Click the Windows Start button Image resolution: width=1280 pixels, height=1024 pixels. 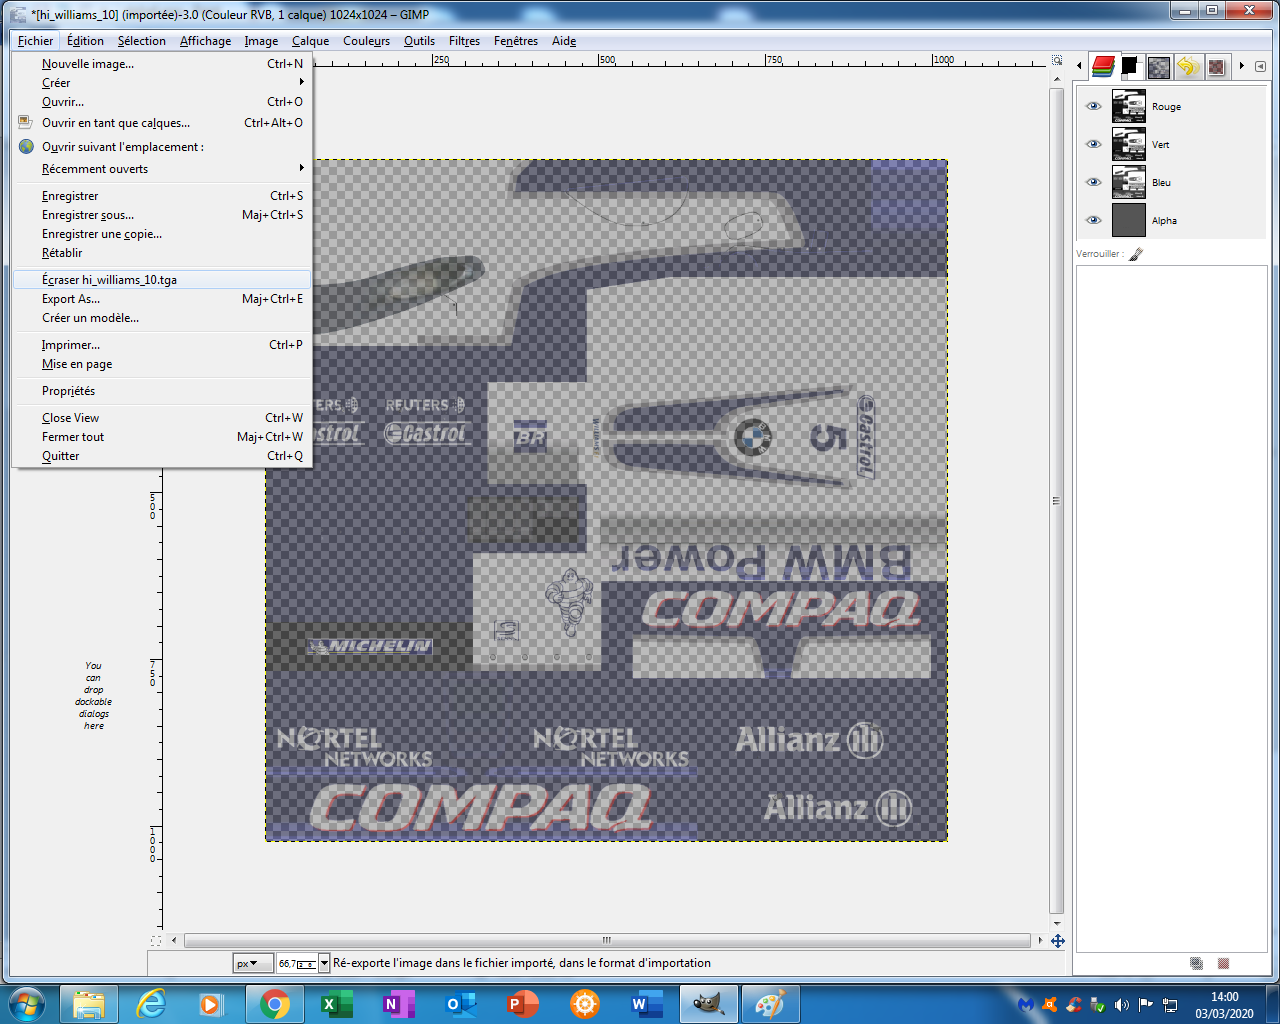tap(26, 1003)
